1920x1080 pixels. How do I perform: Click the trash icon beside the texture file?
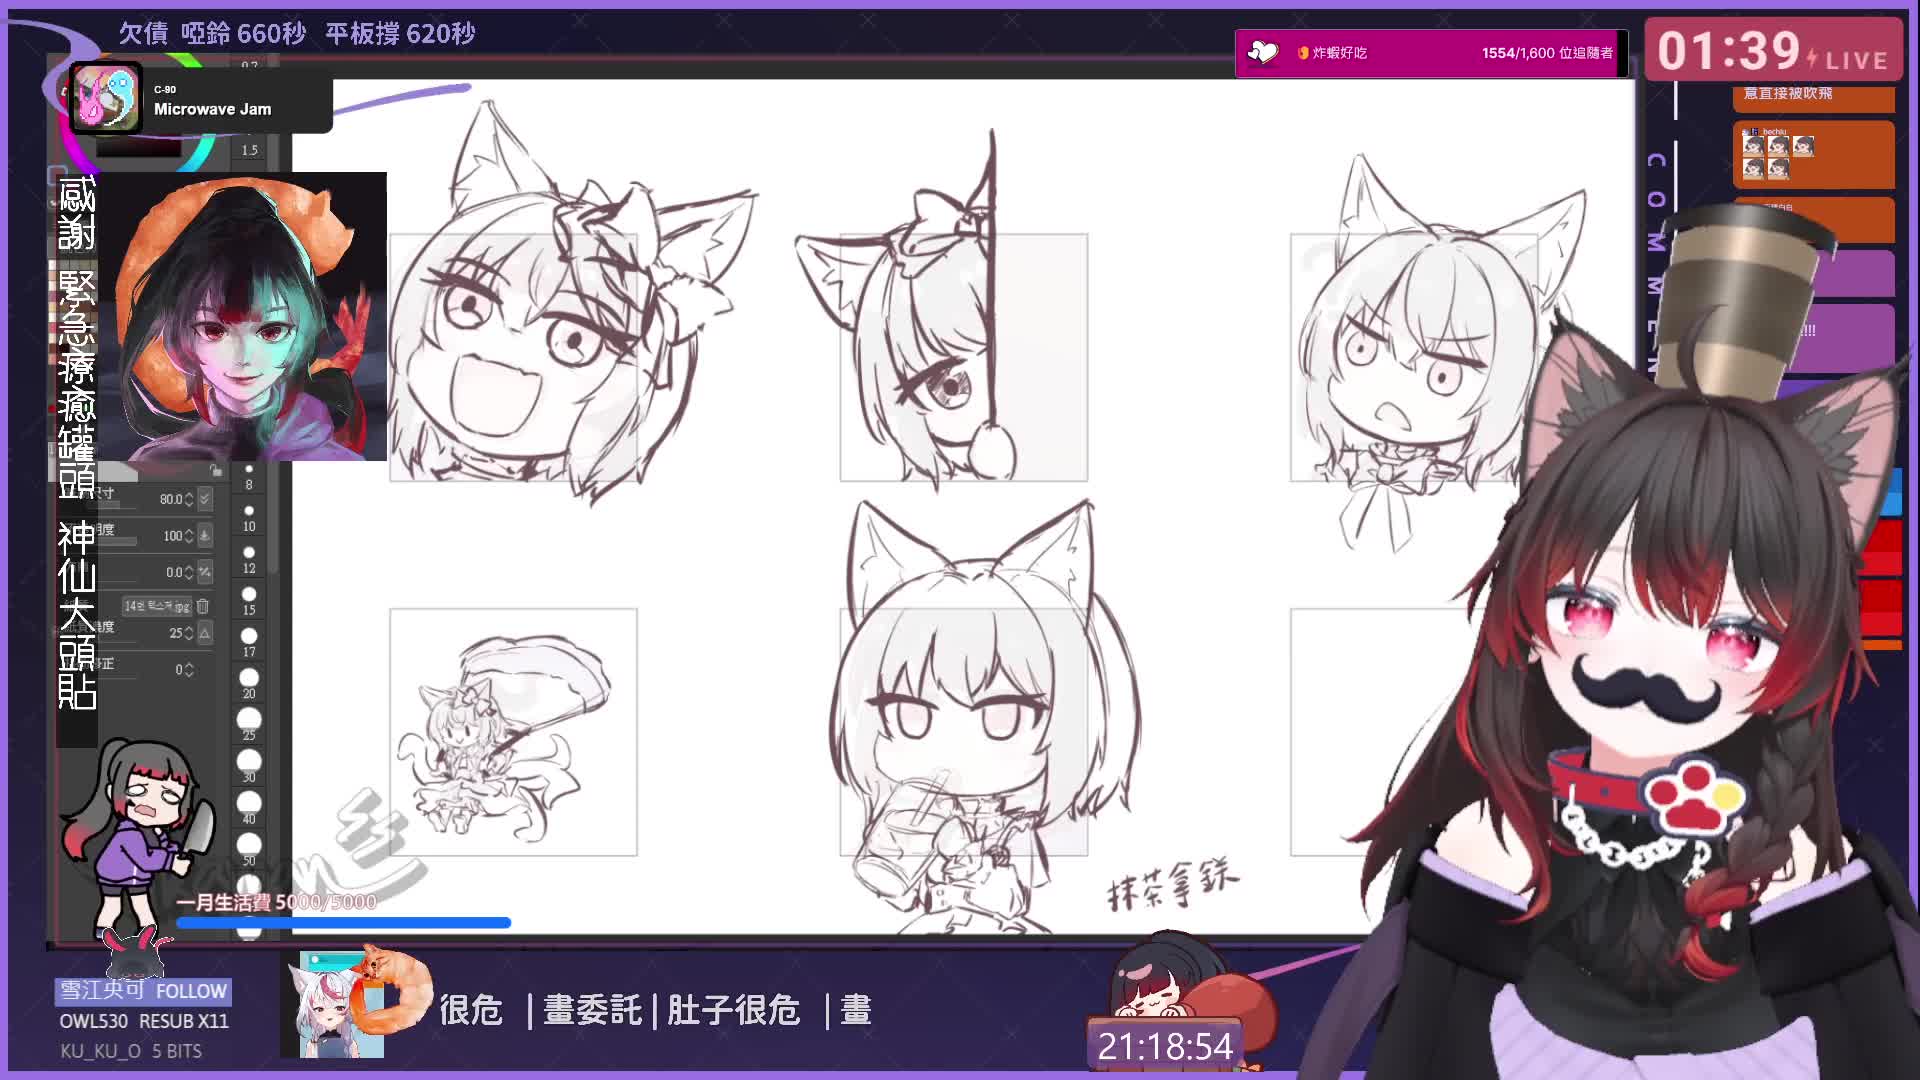click(203, 606)
